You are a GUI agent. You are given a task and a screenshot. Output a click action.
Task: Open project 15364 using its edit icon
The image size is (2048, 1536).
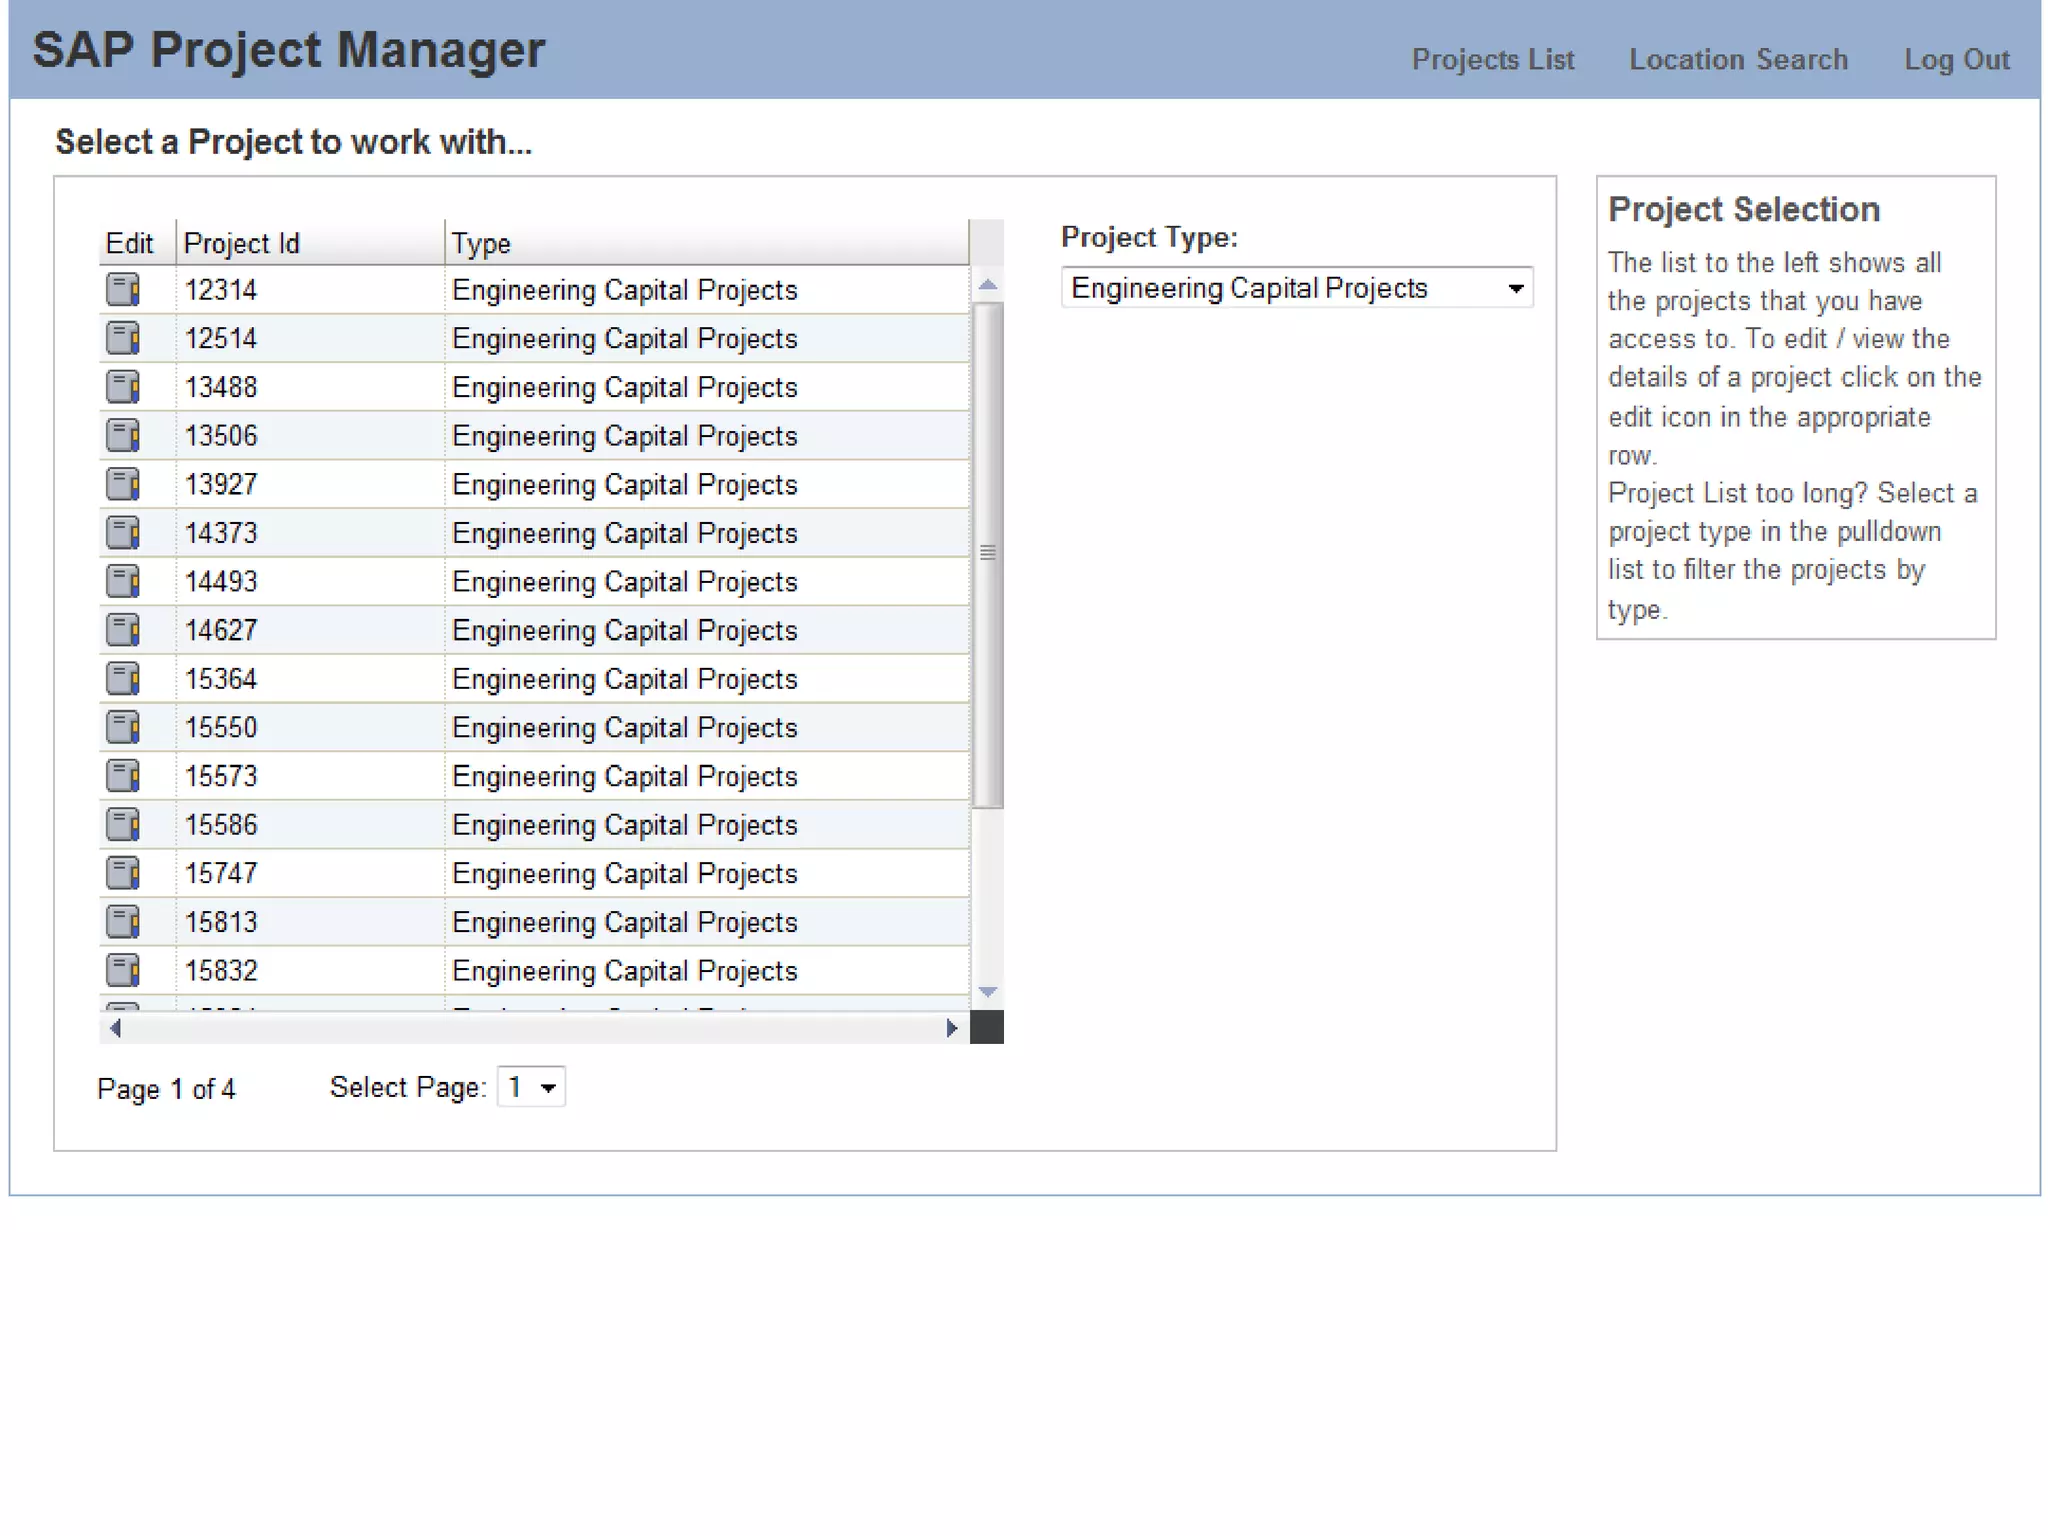123,679
